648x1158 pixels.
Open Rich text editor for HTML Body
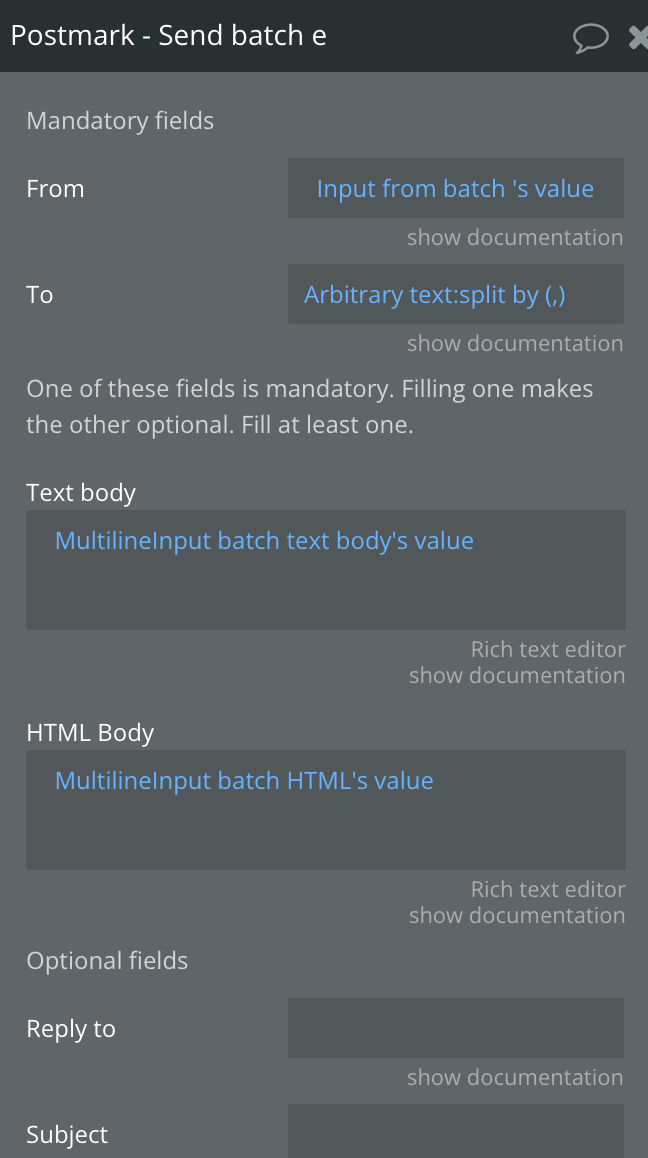pyautogui.click(x=548, y=889)
